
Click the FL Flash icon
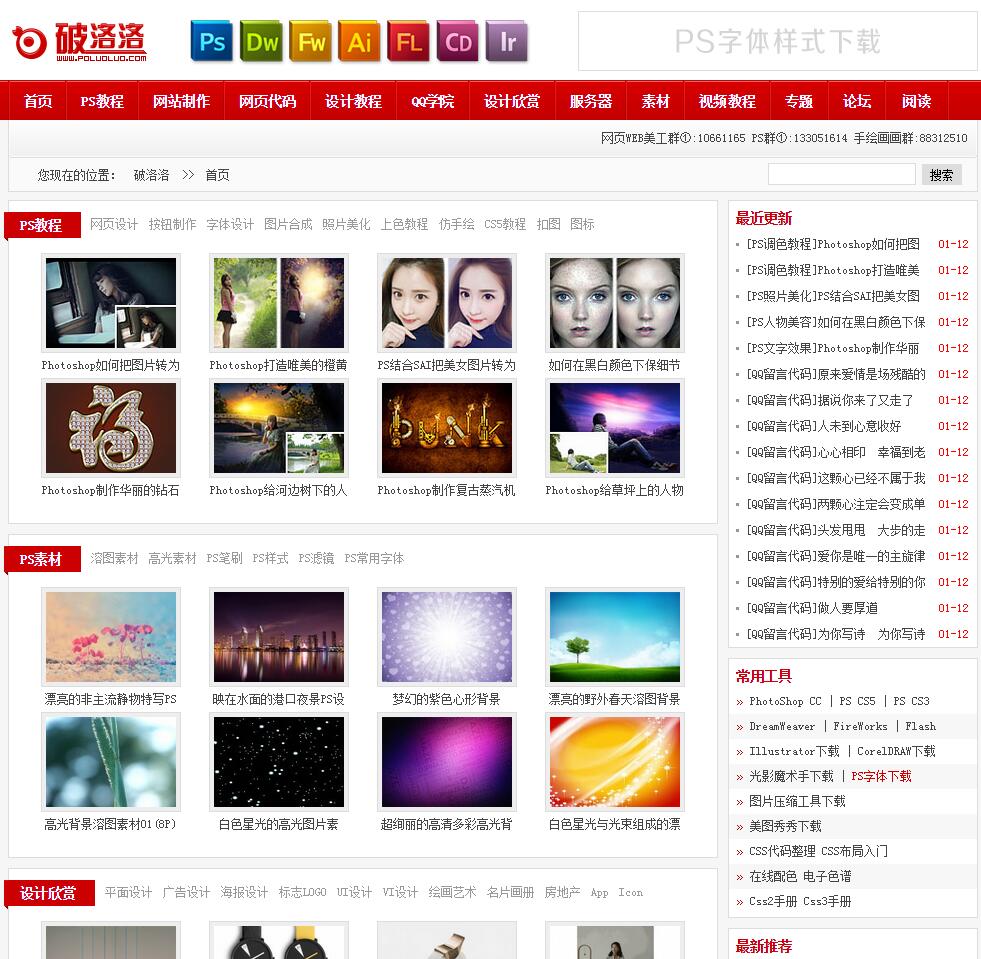point(409,41)
